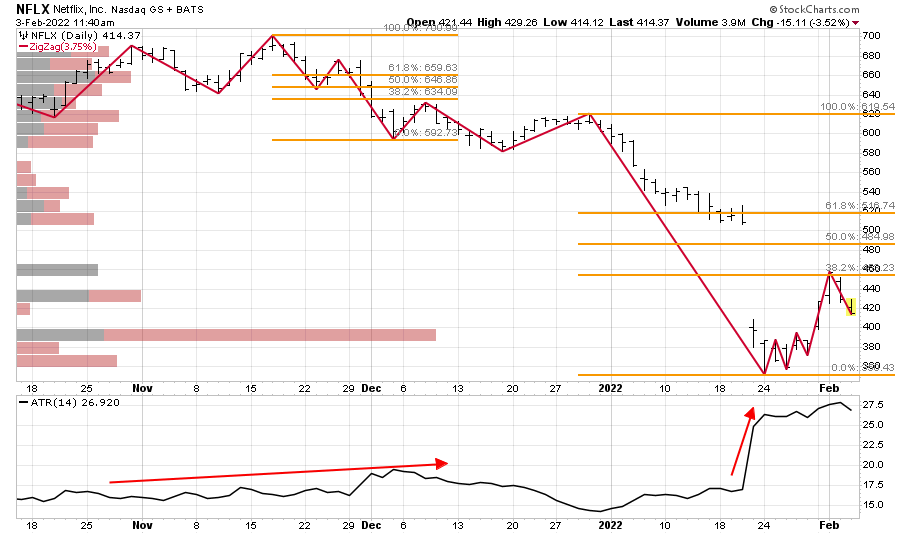Open the StockCharts.com copyright link

[814, 9]
